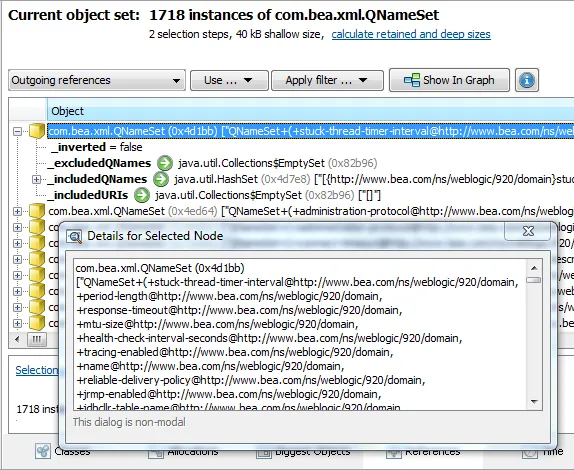The image size is (574, 470).
Task: Click green arrow icon next to _includedQNames
Action: 161,179
